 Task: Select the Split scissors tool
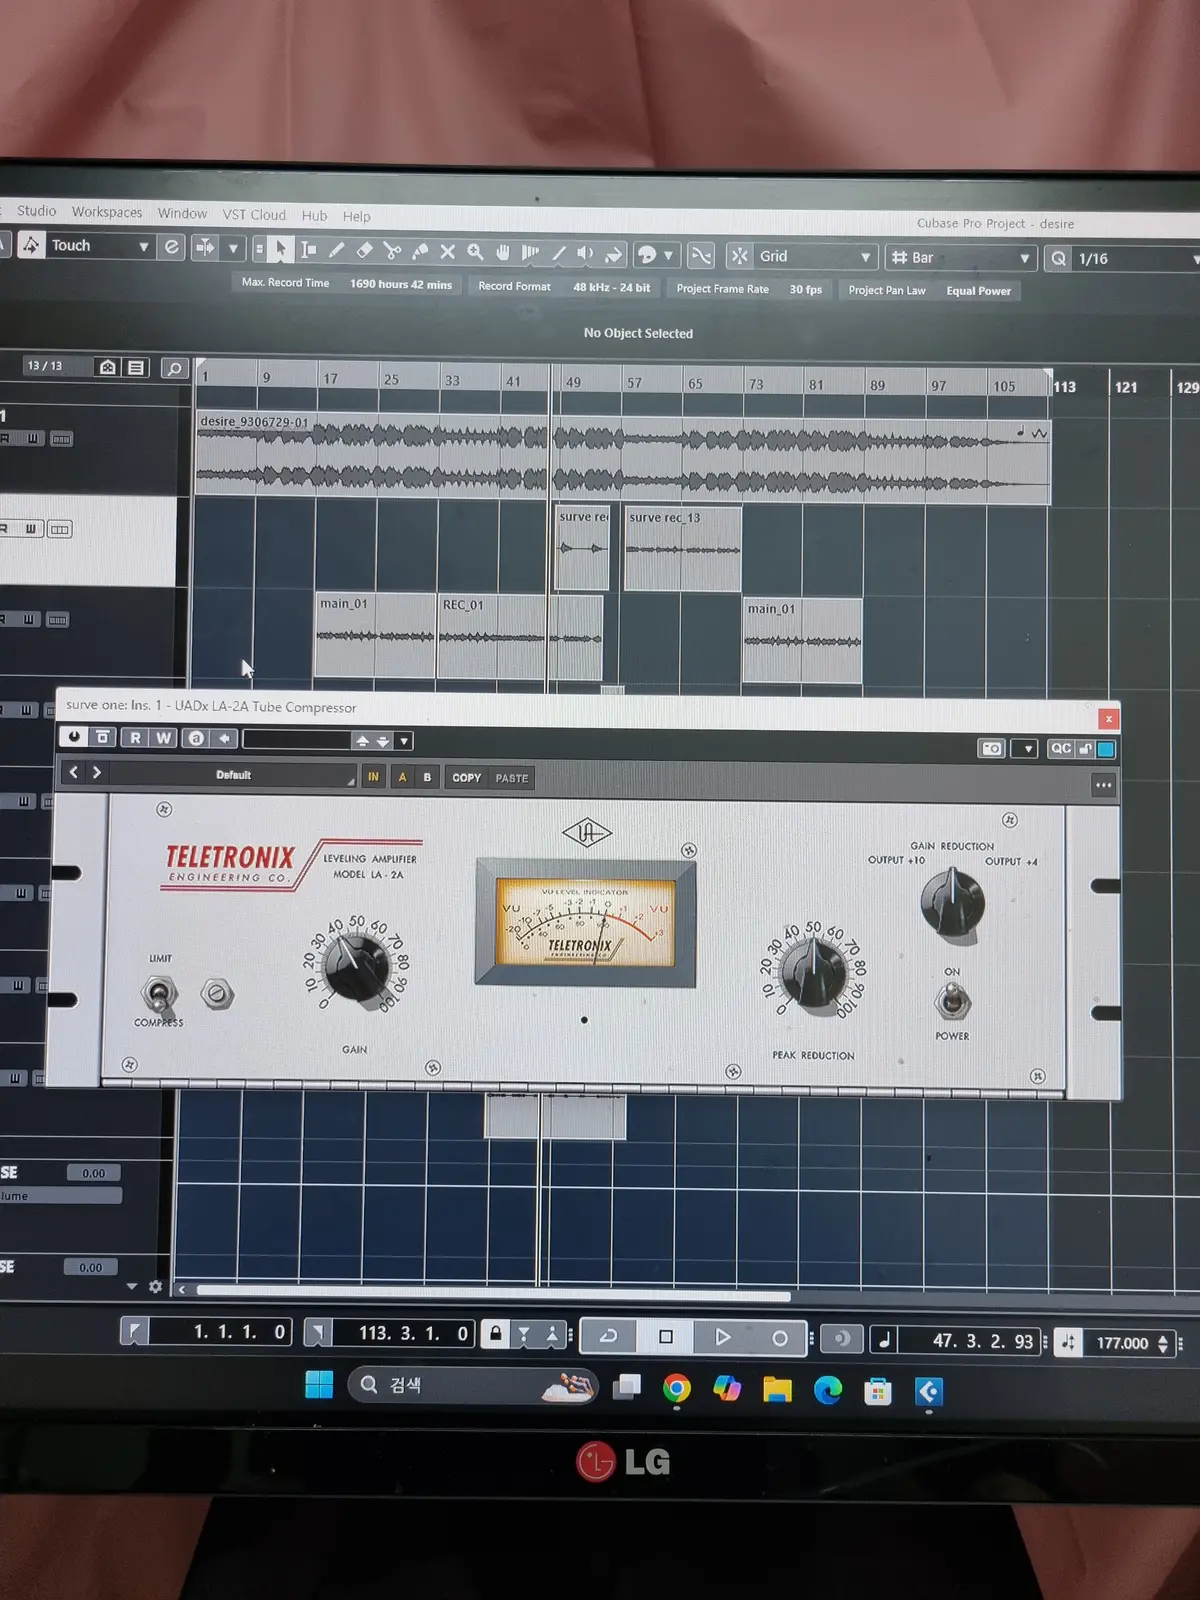[392, 250]
